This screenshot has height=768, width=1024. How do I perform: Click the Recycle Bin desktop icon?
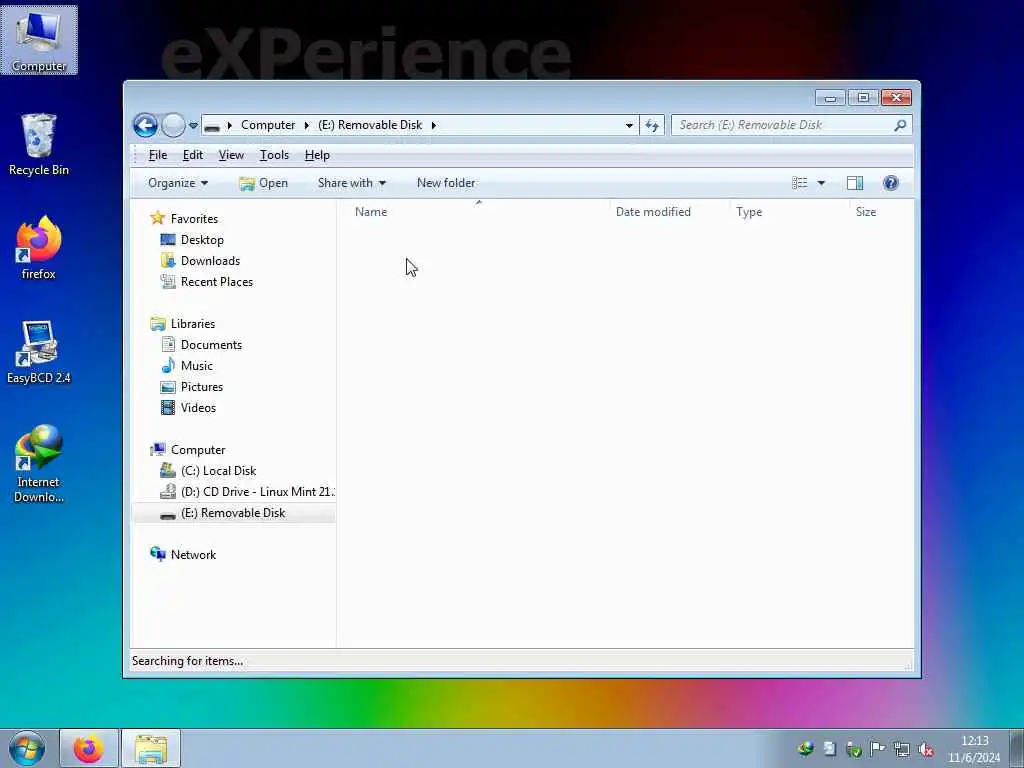[39, 144]
